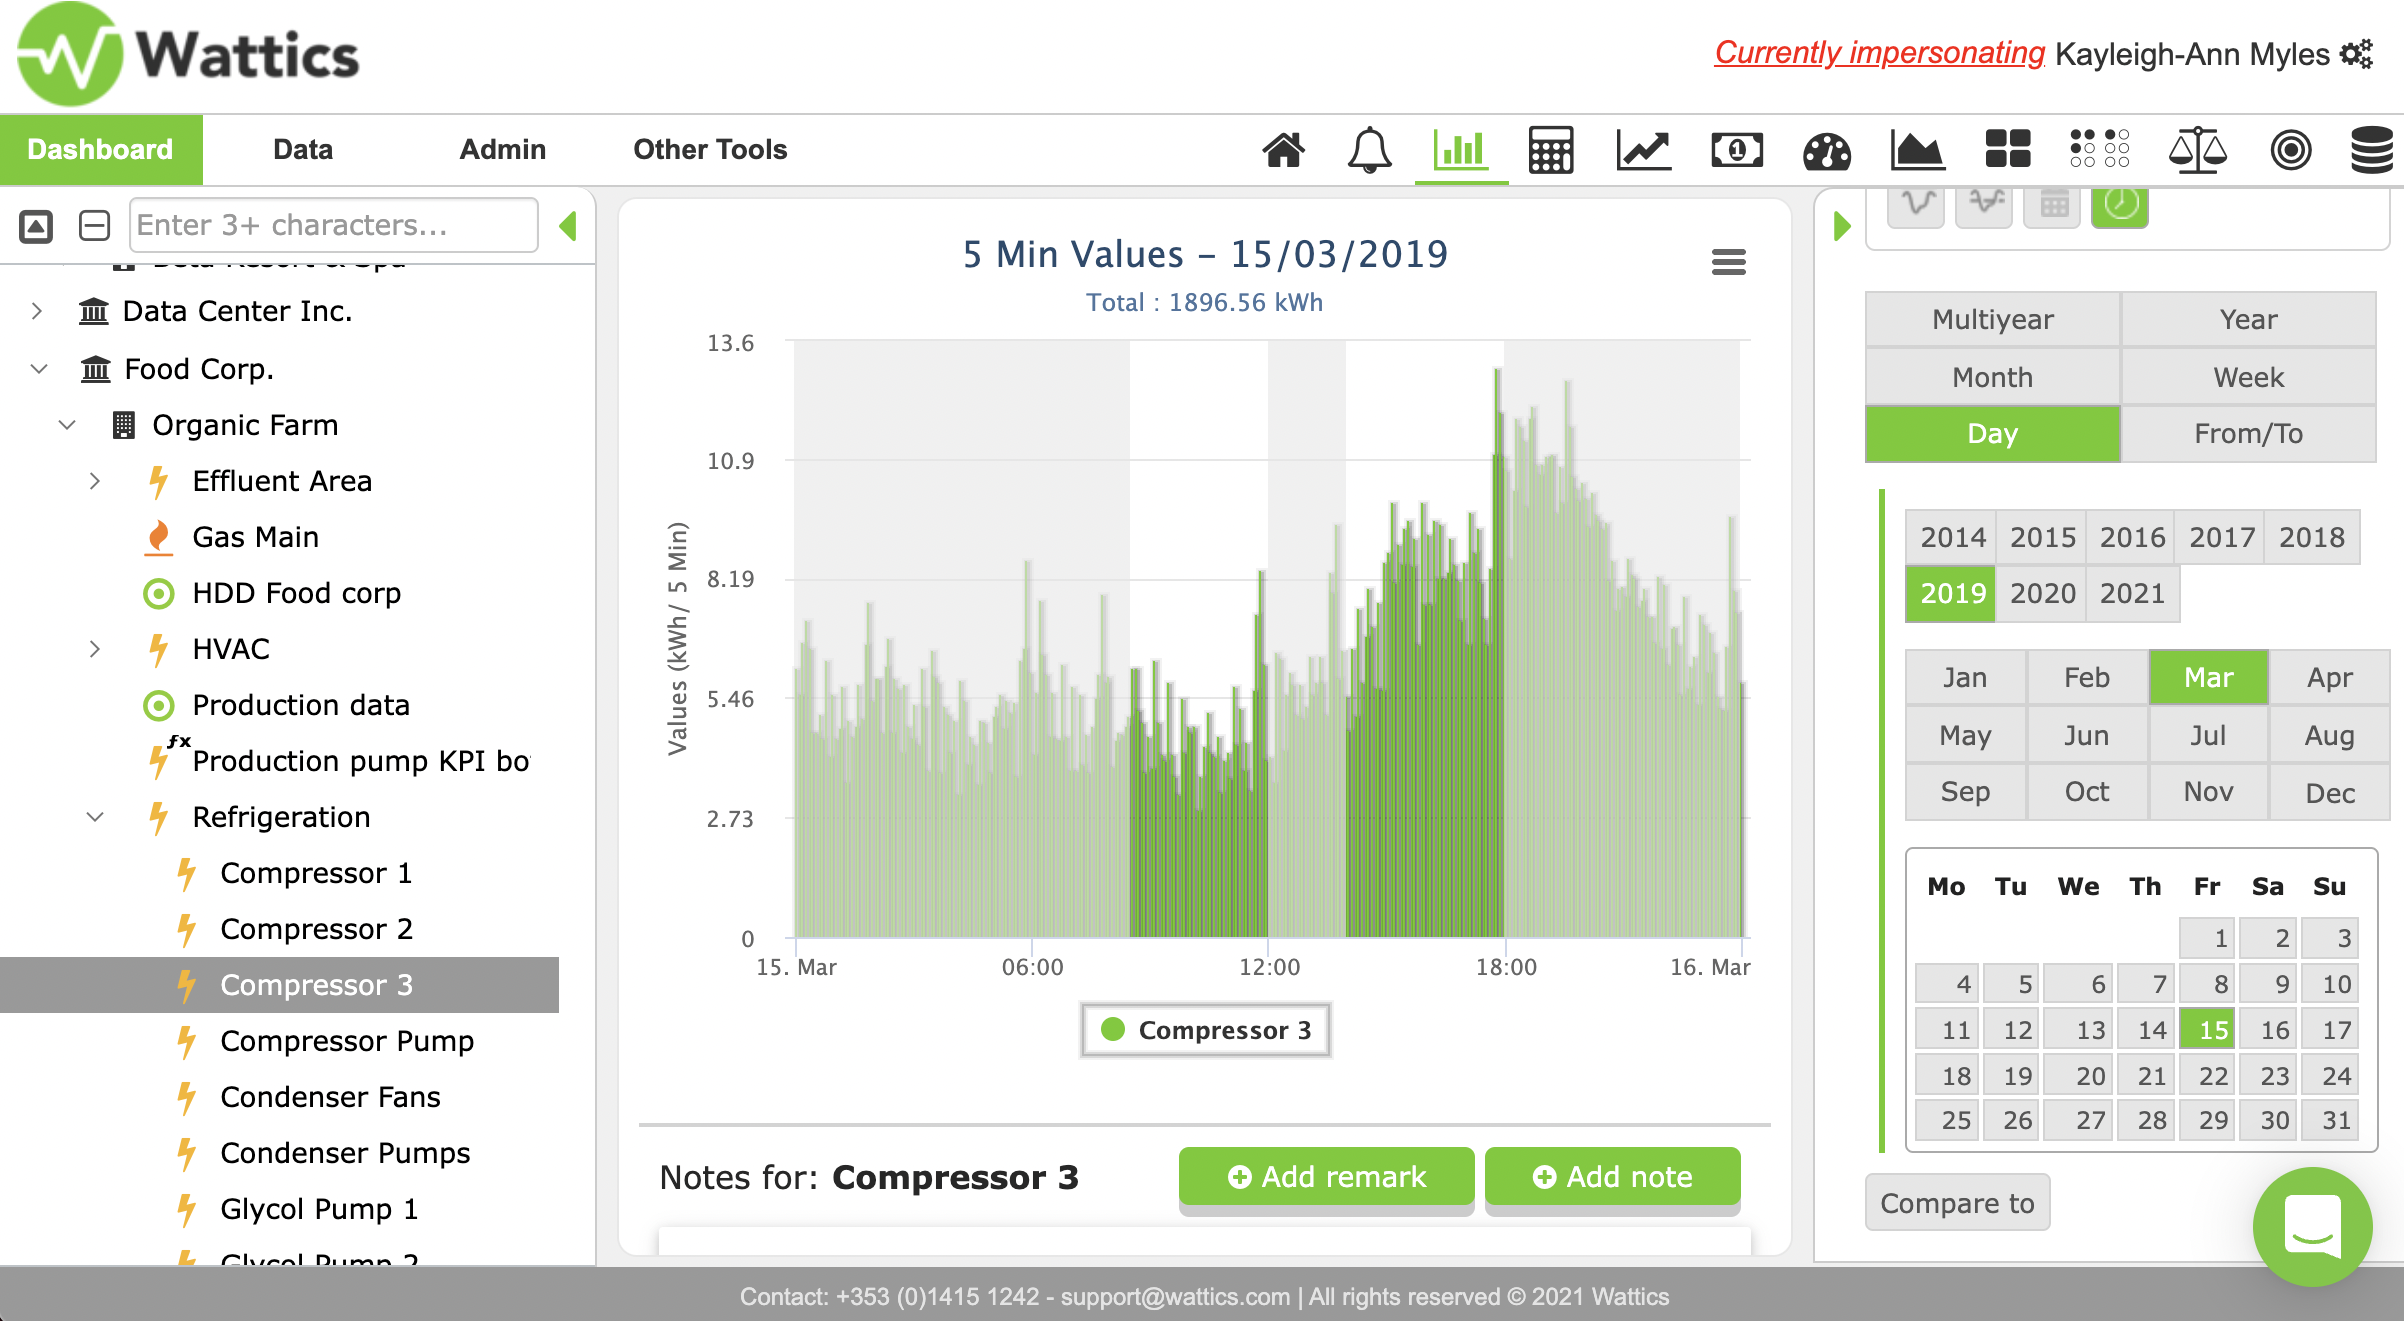
Task: Open the database stack icon
Action: click(2371, 151)
